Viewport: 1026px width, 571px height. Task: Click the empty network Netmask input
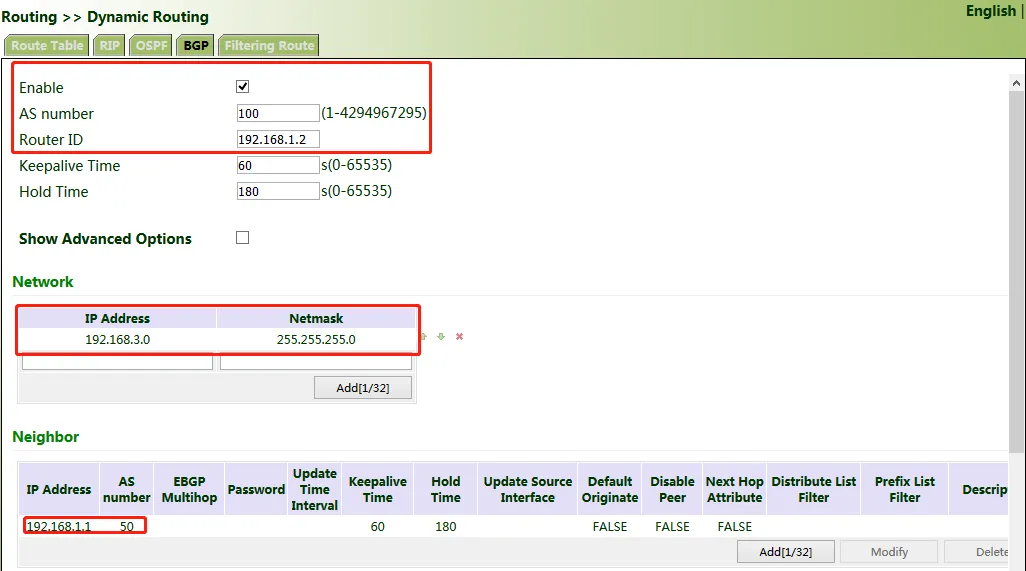[x=316, y=362]
